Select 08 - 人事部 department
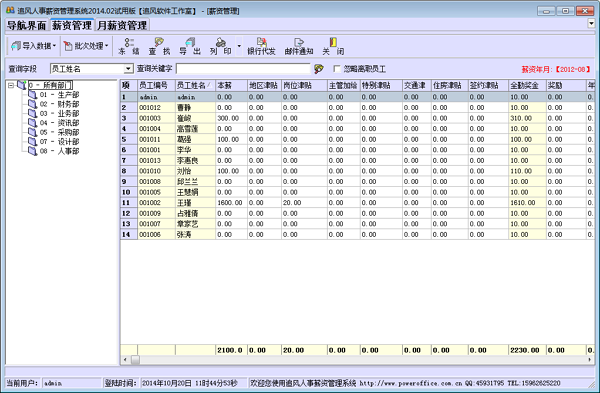This screenshot has height=393, width=600. (x=59, y=151)
